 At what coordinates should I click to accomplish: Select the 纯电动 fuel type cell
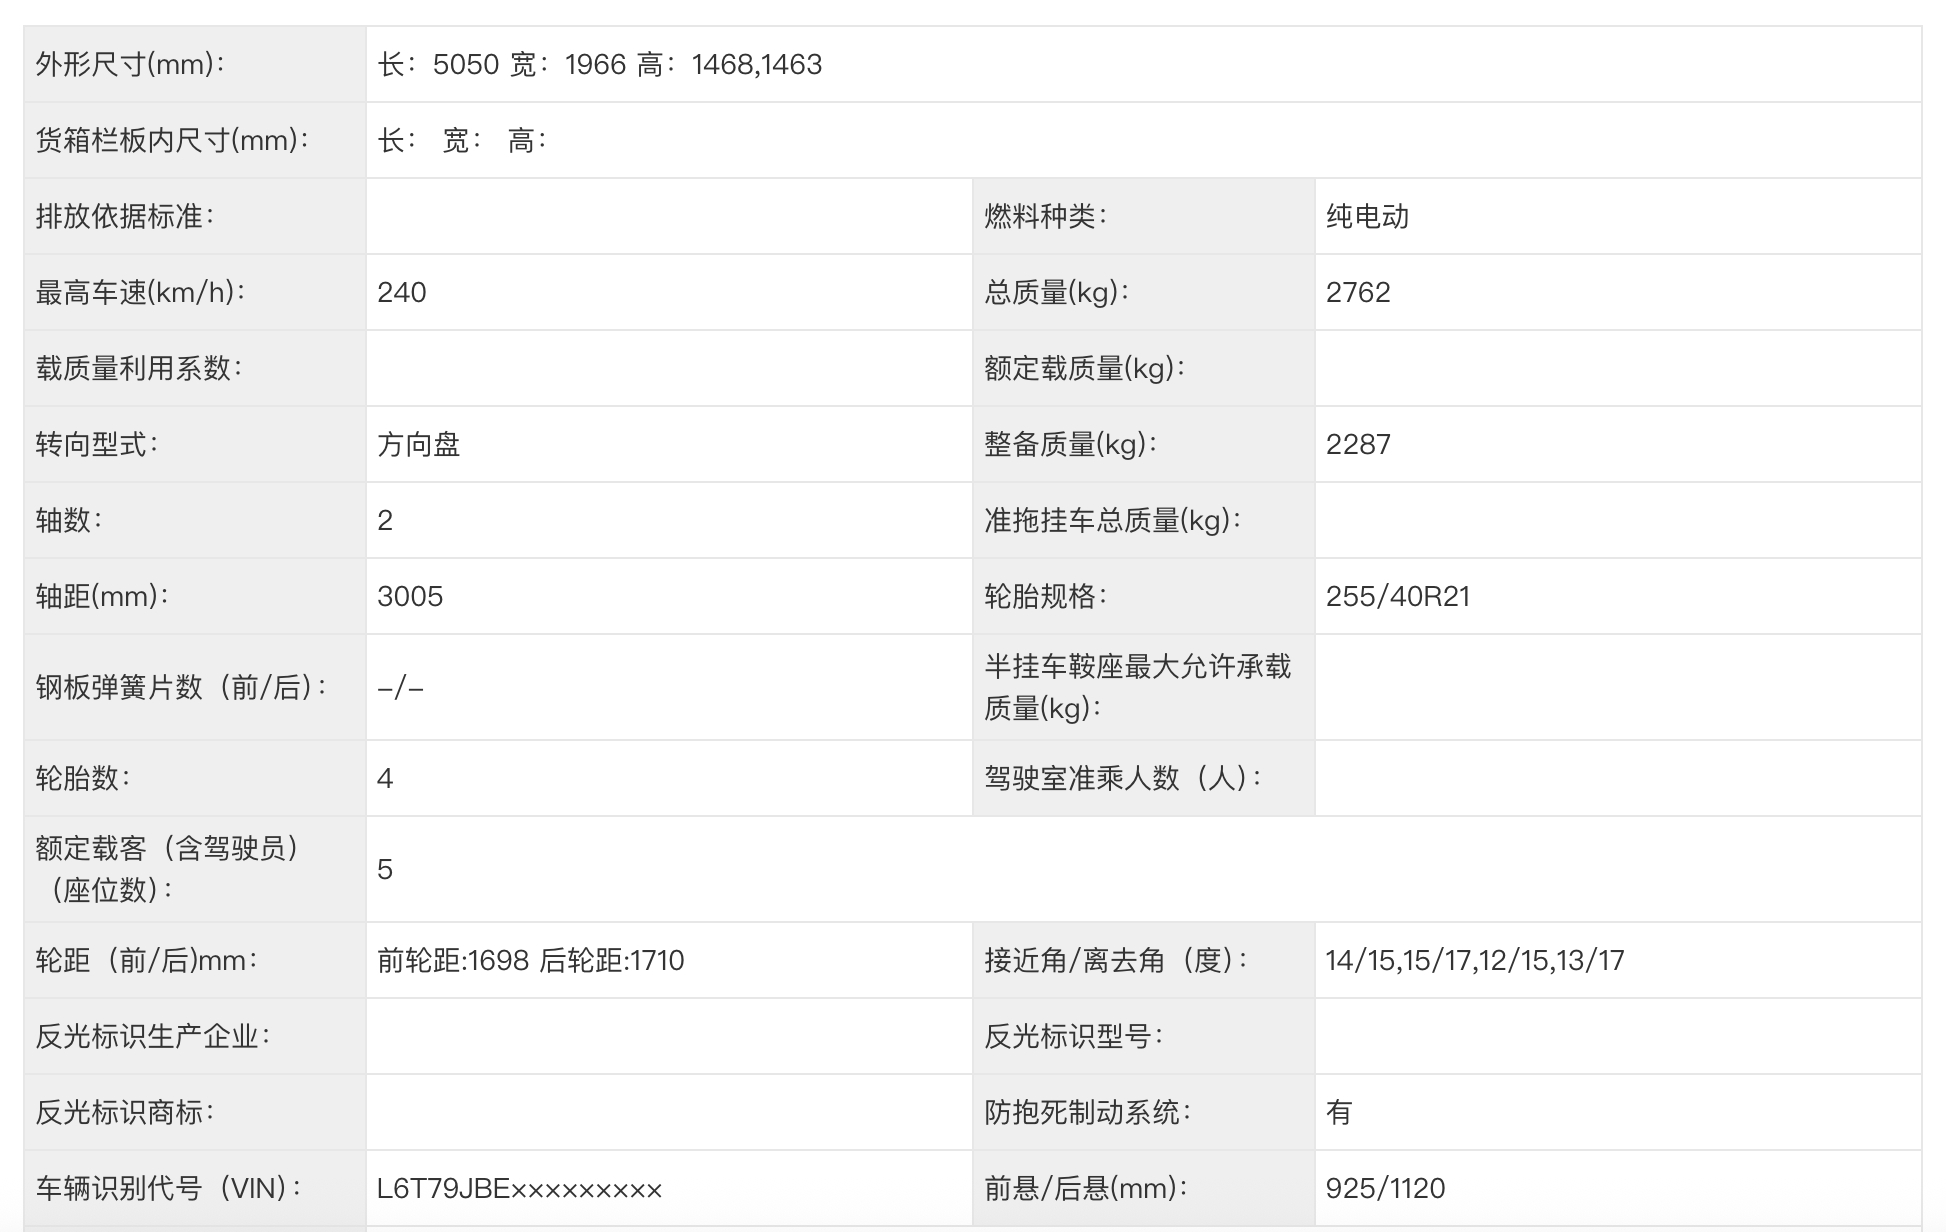[1367, 217]
